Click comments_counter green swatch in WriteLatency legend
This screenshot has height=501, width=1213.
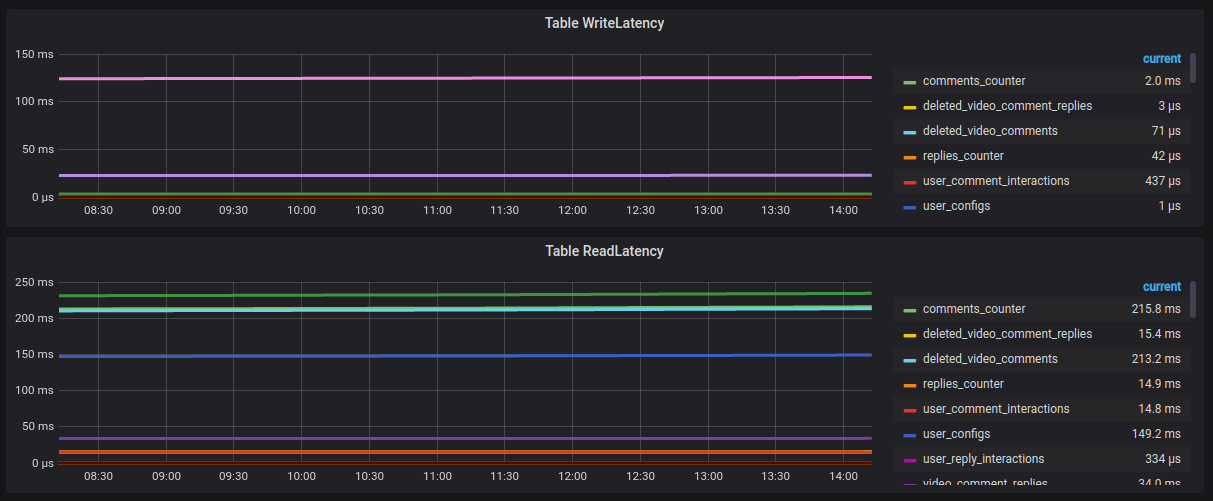click(x=909, y=82)
